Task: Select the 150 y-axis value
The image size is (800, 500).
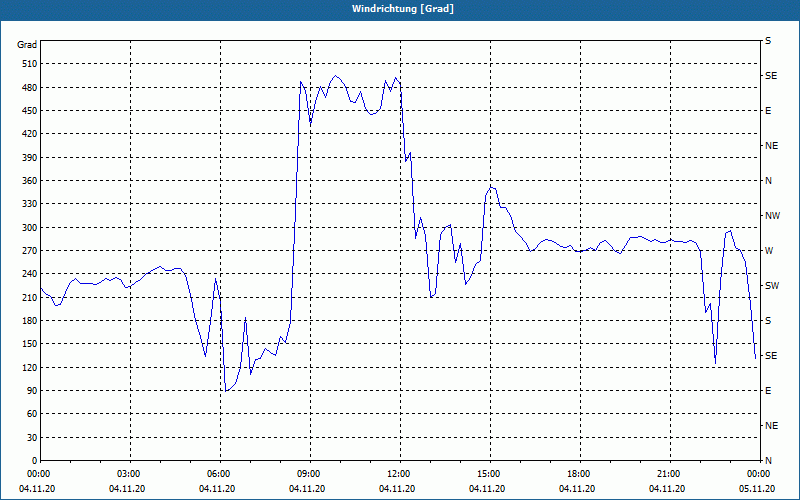Action: click(x=30, y=344)
